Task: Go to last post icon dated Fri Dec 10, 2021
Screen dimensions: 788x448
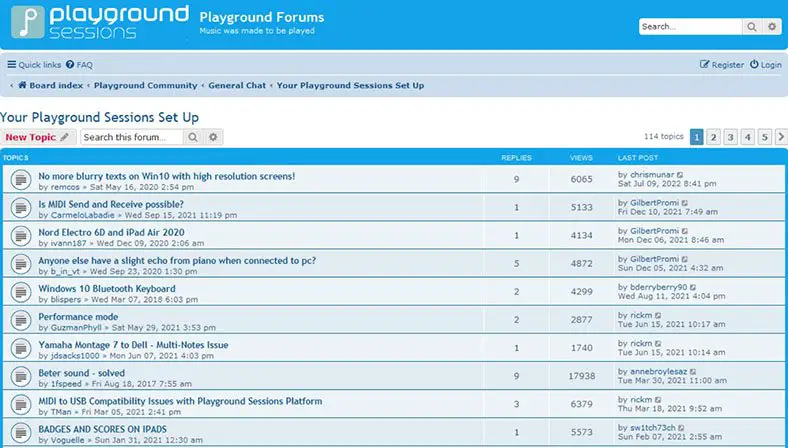Action: 685,203
